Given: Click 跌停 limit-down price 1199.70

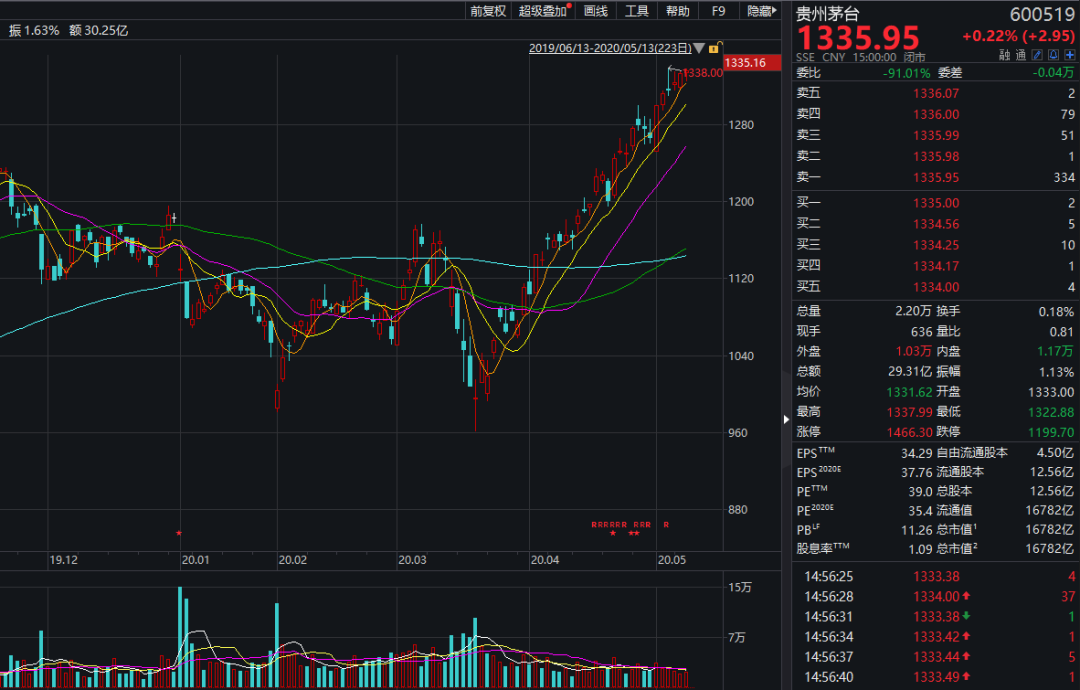Looking at the screenshot, I should click(x=1052, y=432).
